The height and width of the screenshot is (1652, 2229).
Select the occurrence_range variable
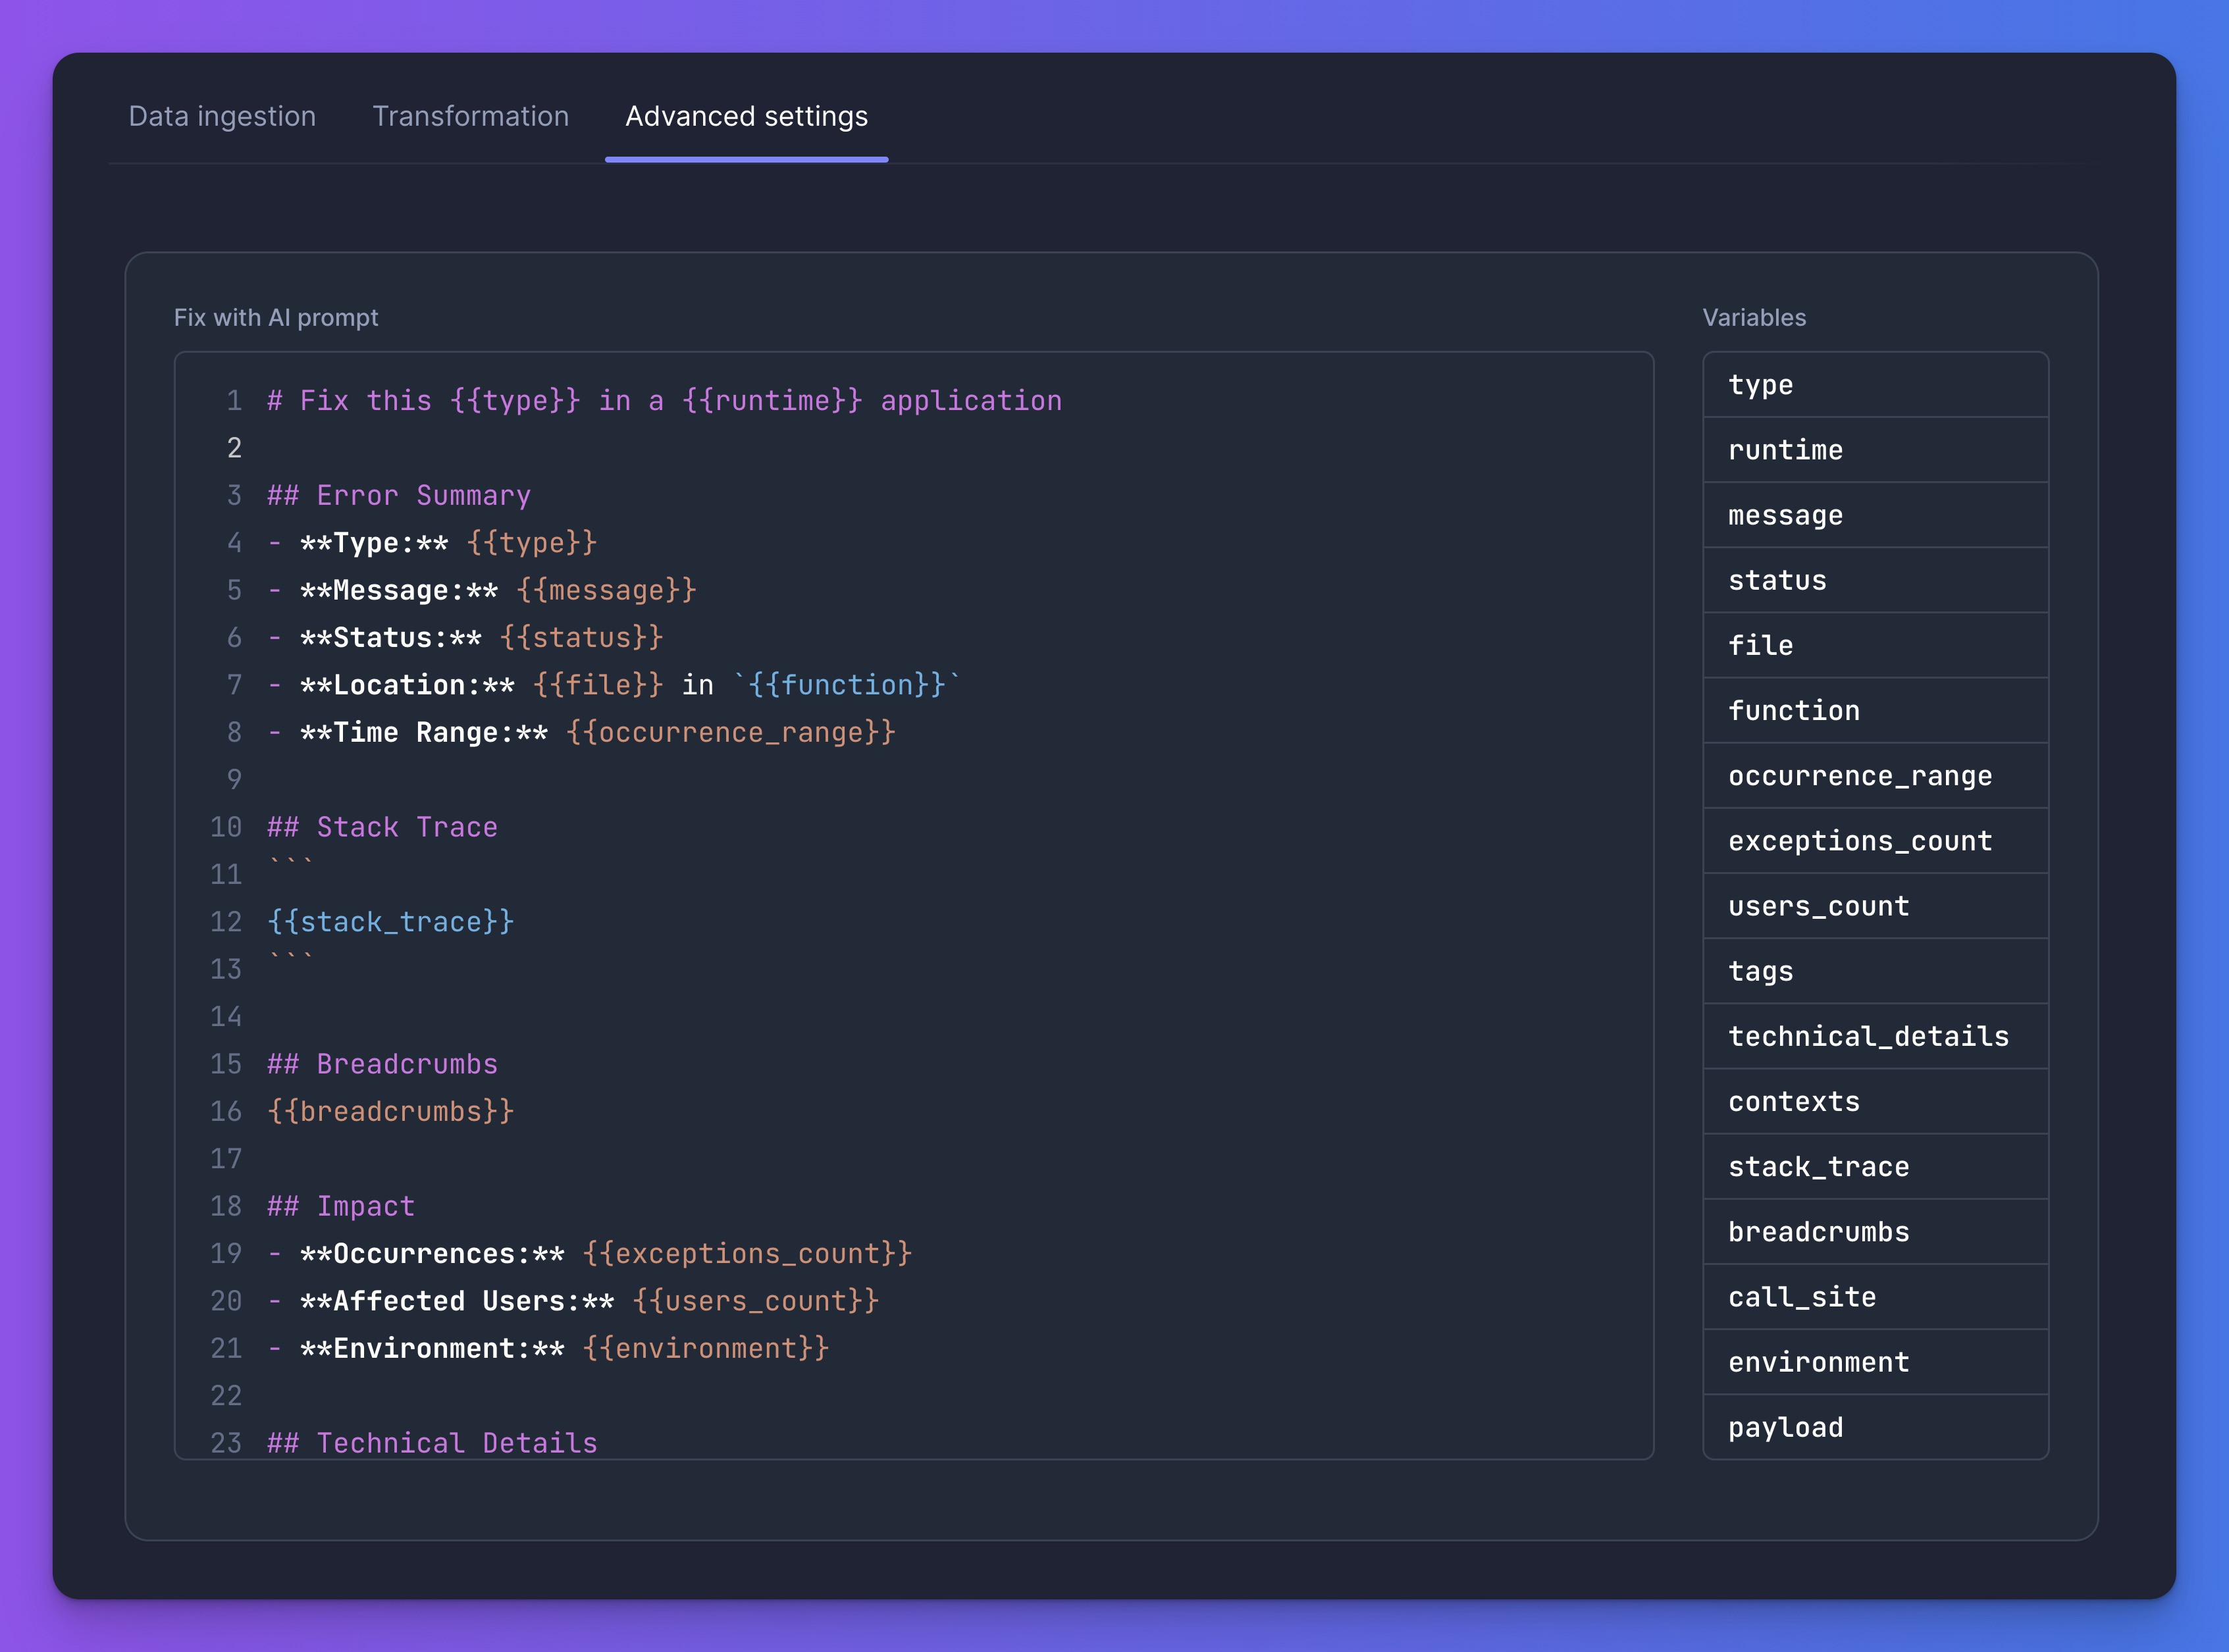tap(1875, 775)
